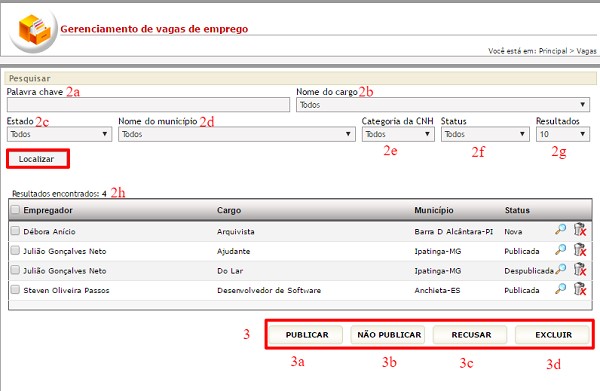Open details magnifier for Débora Anício row
The height and width of the screenshot is (391, 600).
tap(561, 229)
